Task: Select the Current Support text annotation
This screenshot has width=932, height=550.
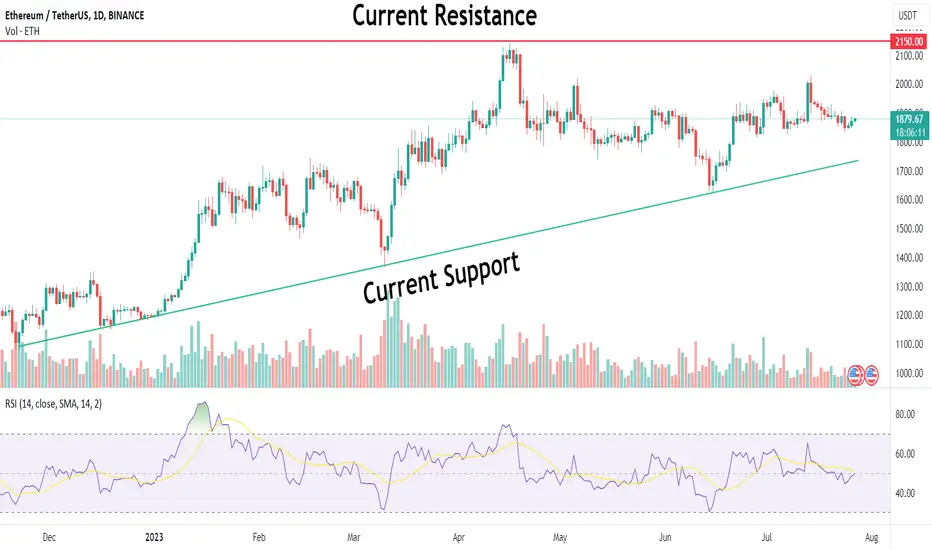Action: (441, 278)
